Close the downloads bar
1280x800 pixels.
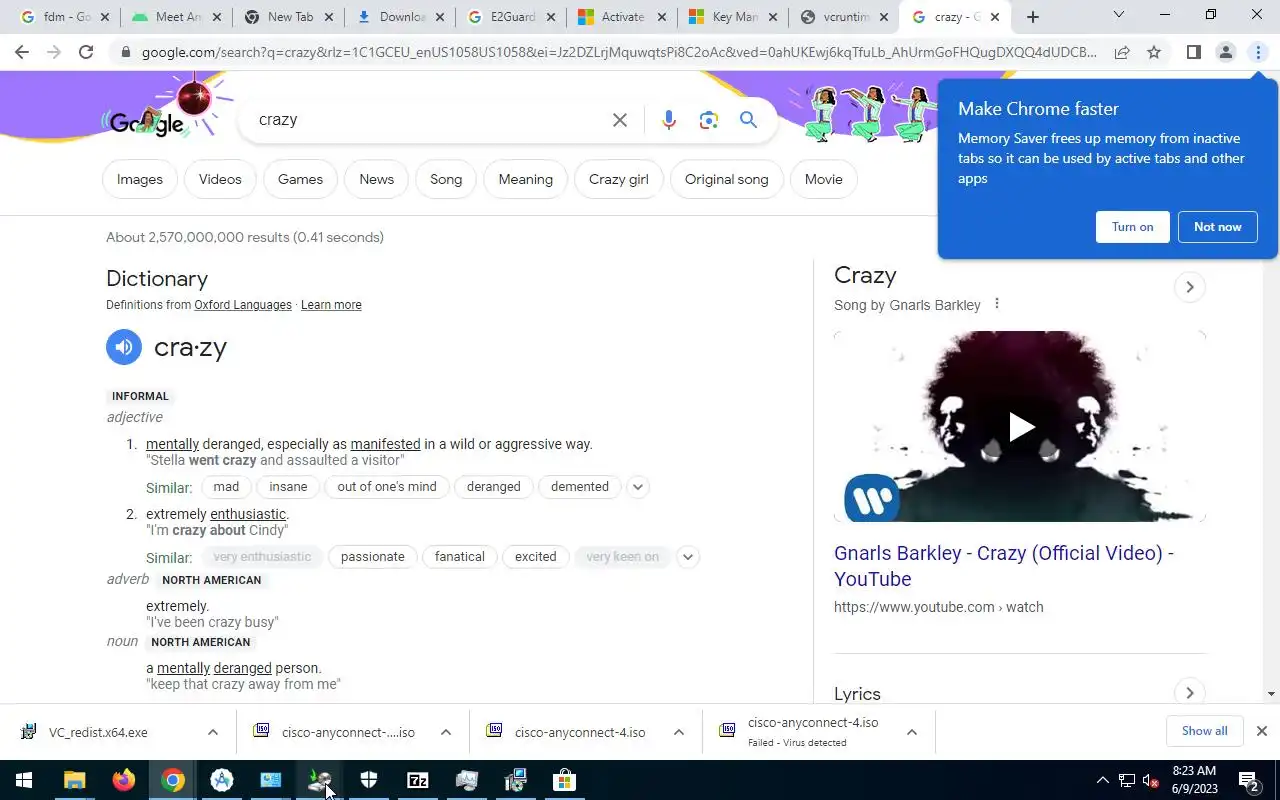[1261, 731]
